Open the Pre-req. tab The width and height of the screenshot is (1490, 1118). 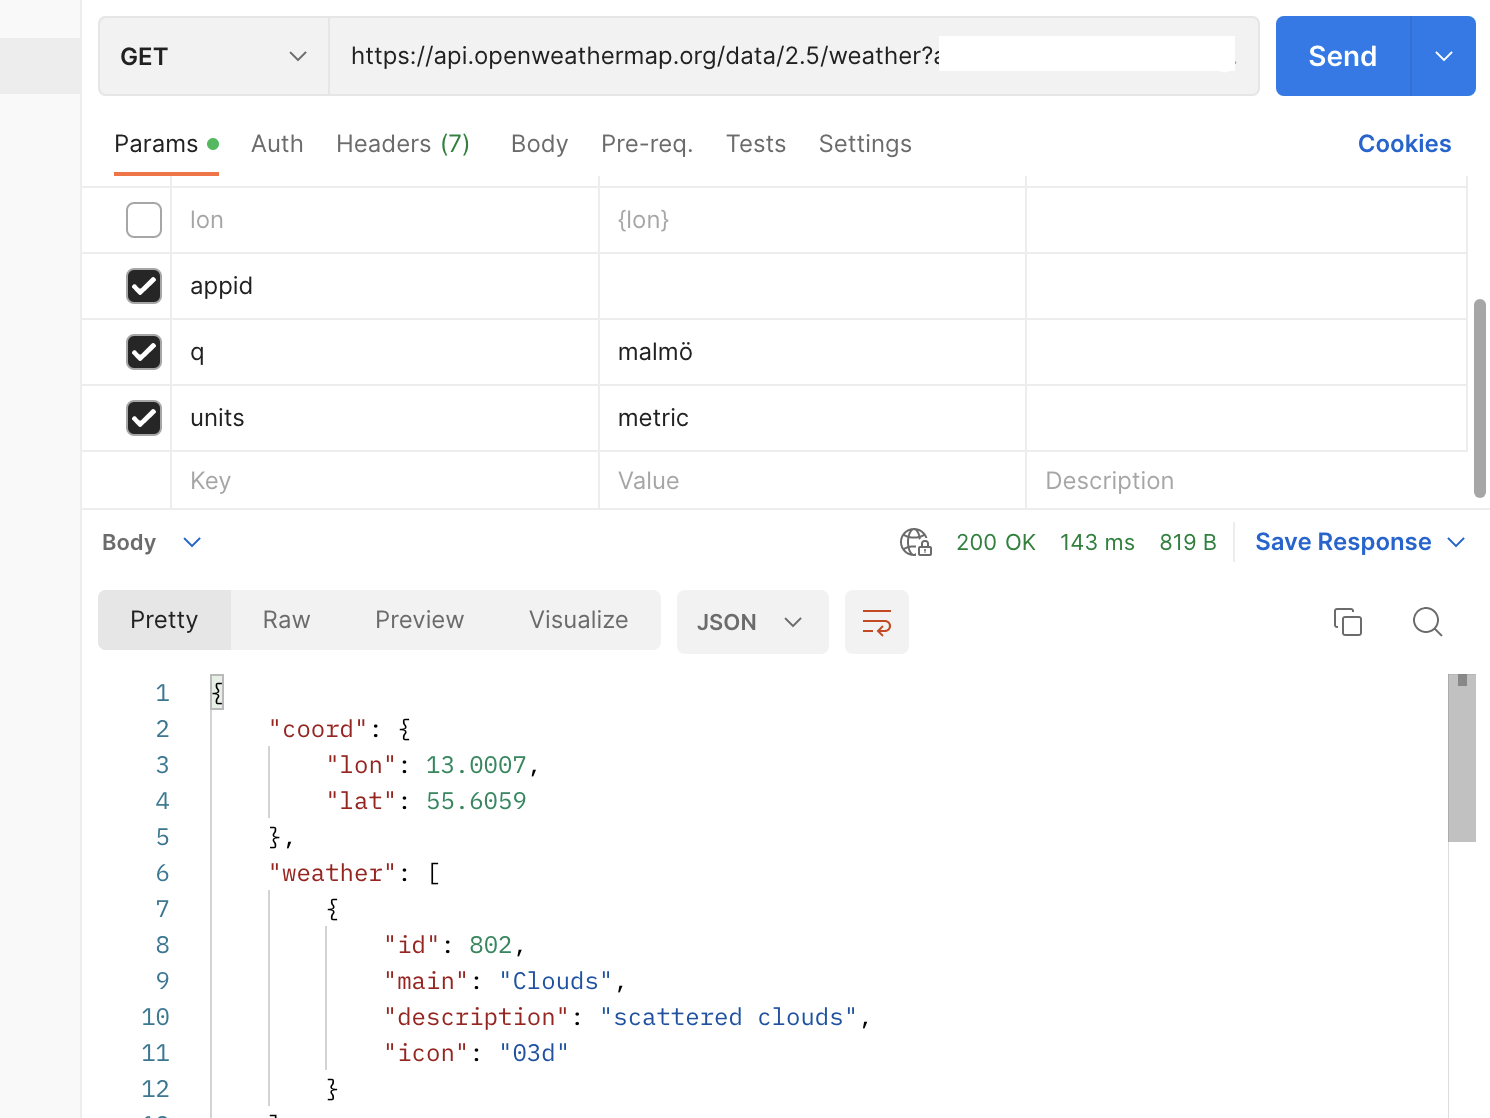click(x=647, y=144)
